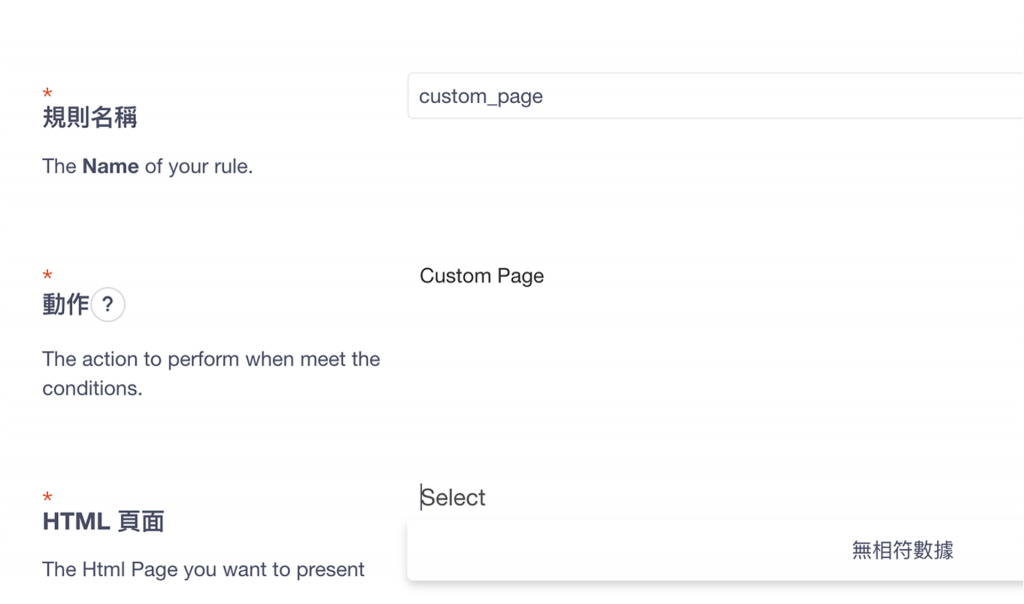Click the bold word Name in description
The image size is (1024, 604).
tap(110, 167)
